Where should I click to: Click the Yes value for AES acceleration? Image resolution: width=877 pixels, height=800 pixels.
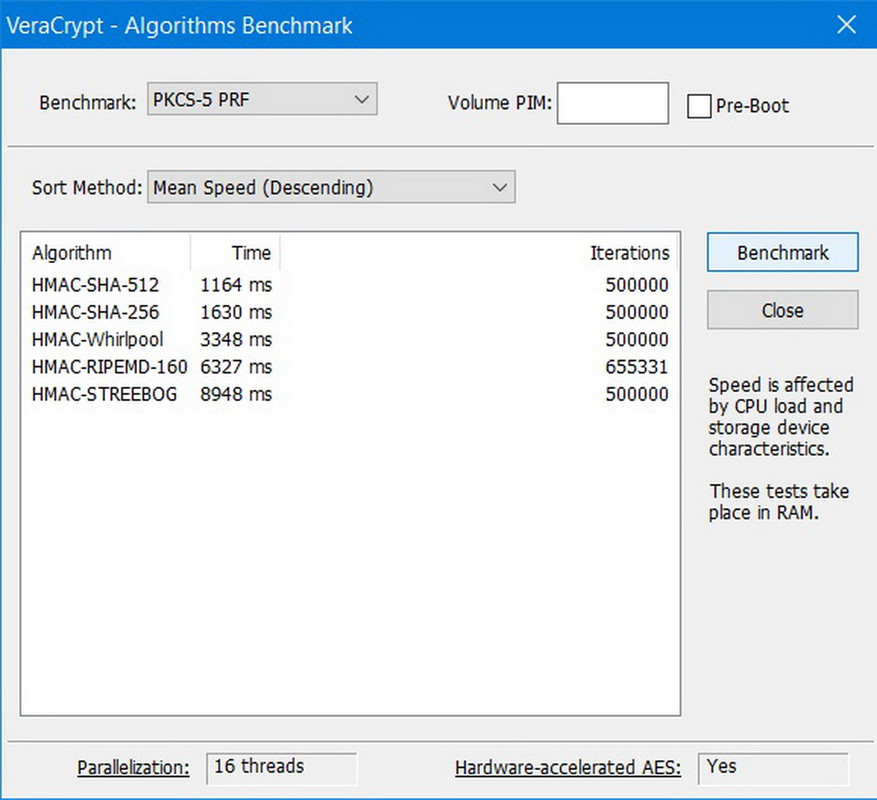(x=773, y=768)
